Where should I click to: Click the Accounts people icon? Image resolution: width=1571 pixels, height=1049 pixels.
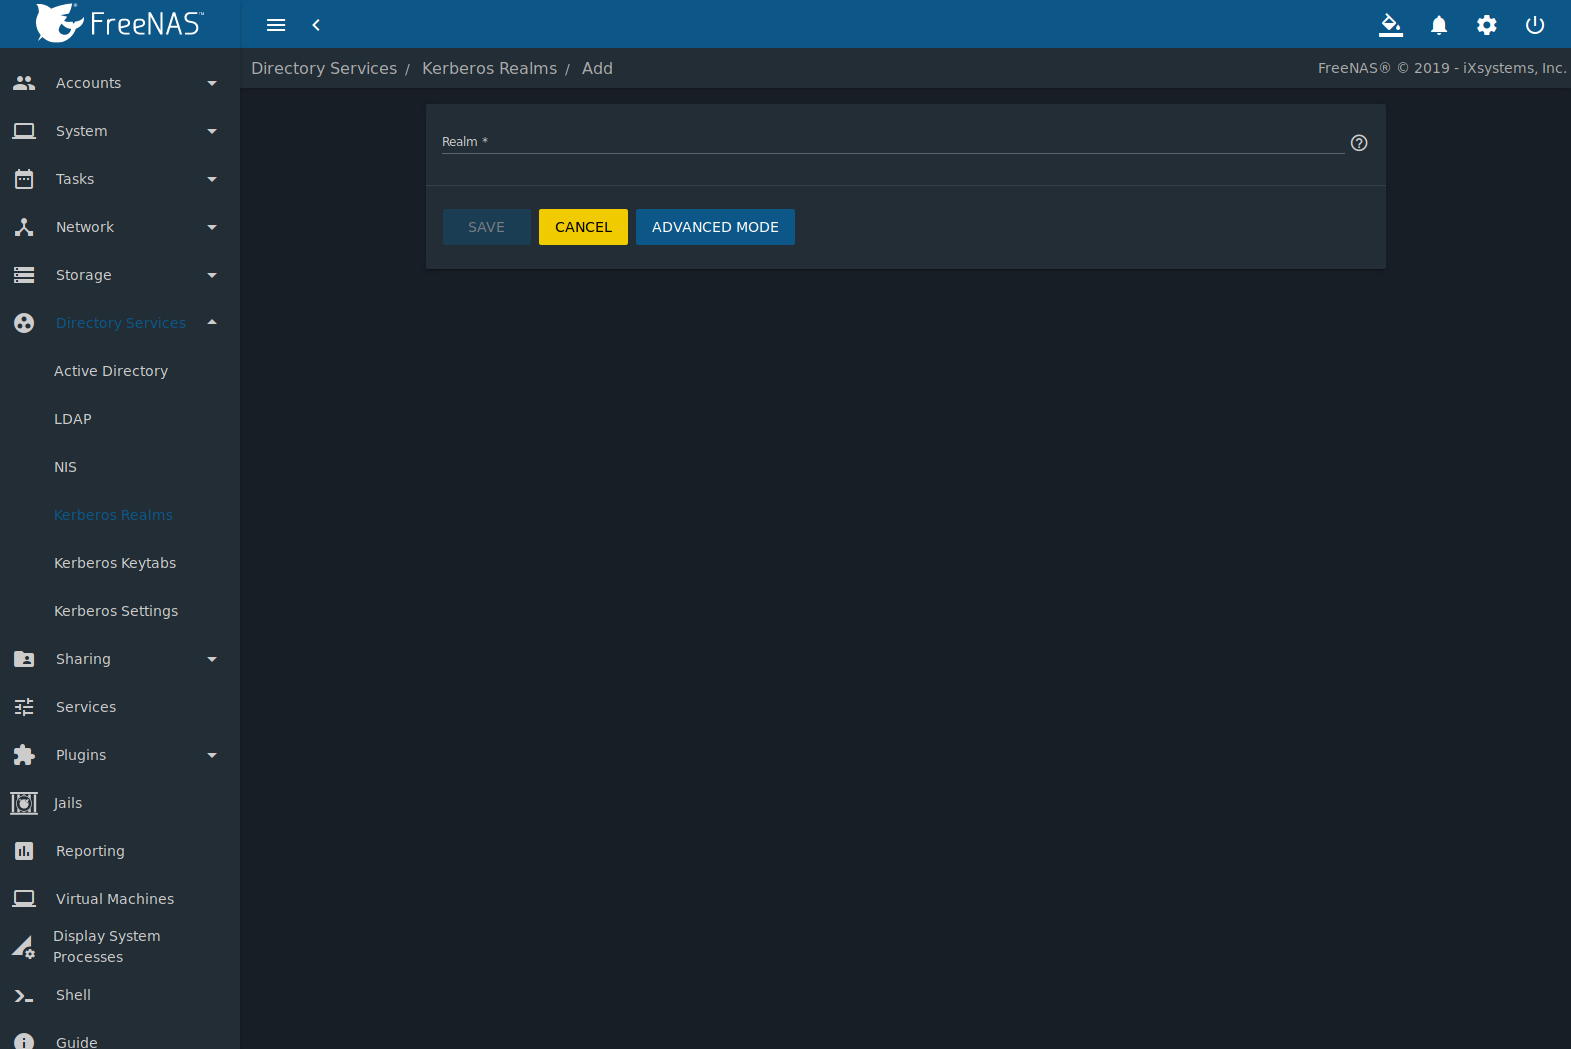click(24, 83)
